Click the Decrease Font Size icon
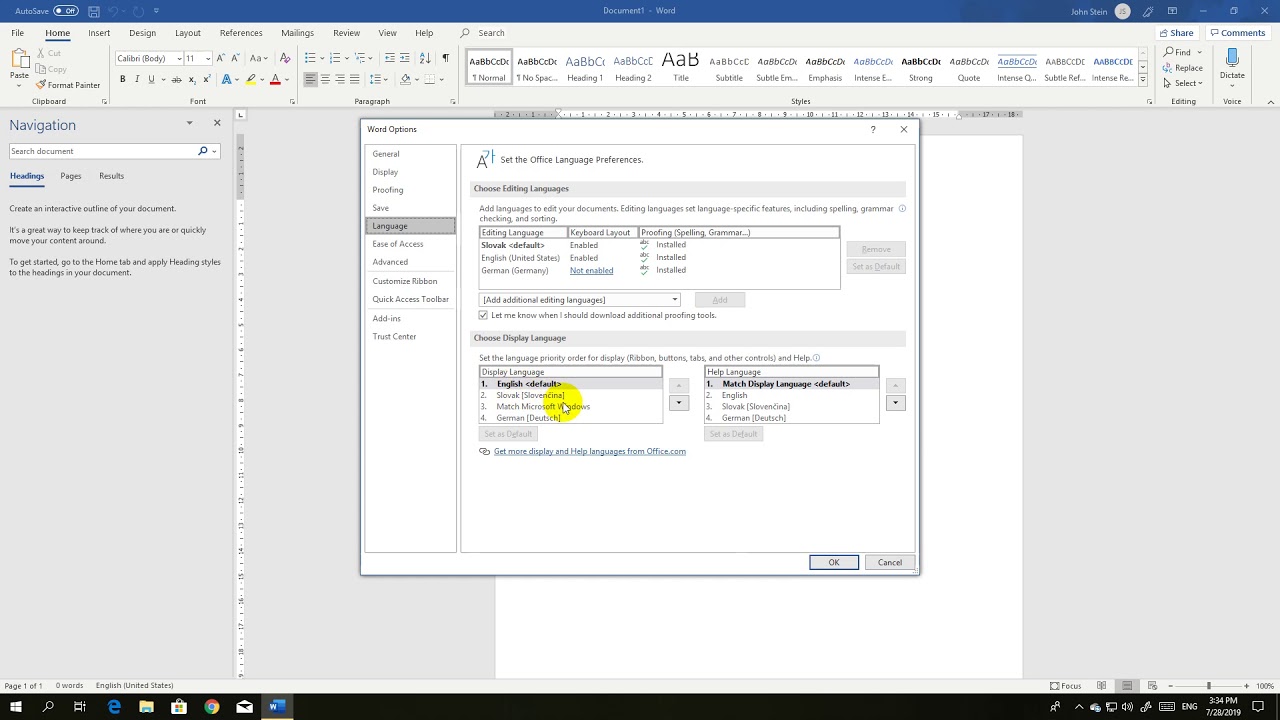The height and width of the screenshot is (720, 1280). tap(237, 58)
